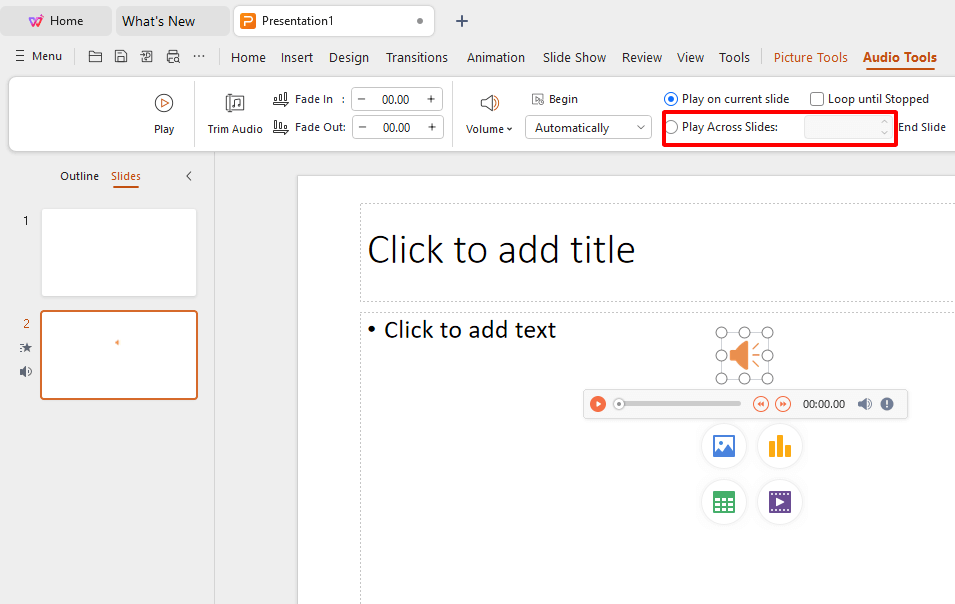Open the Volume dropdown

(x=489, y=129)
